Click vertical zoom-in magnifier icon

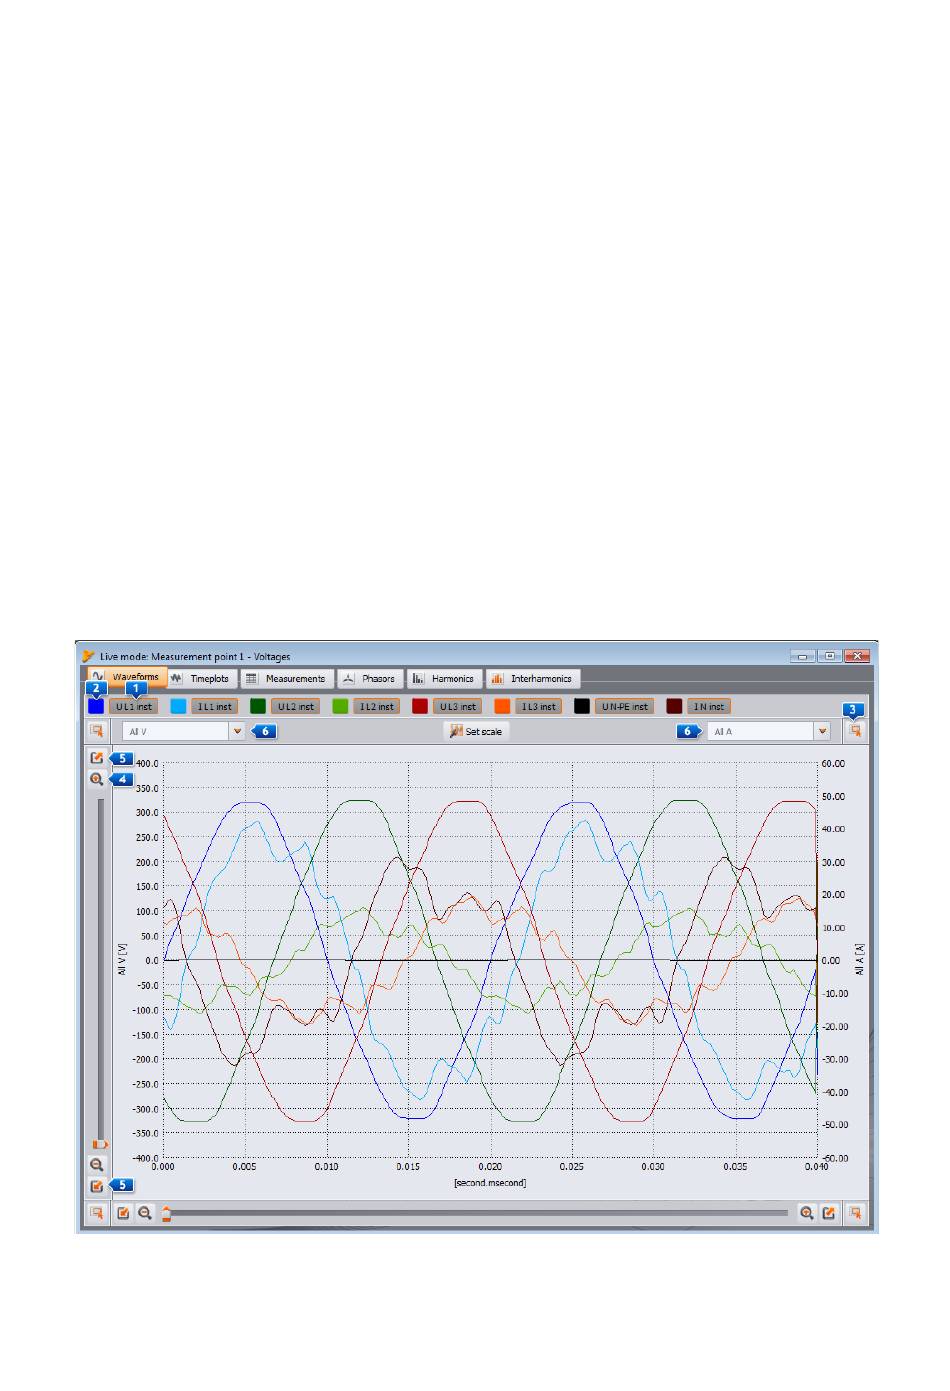point(96,779)
